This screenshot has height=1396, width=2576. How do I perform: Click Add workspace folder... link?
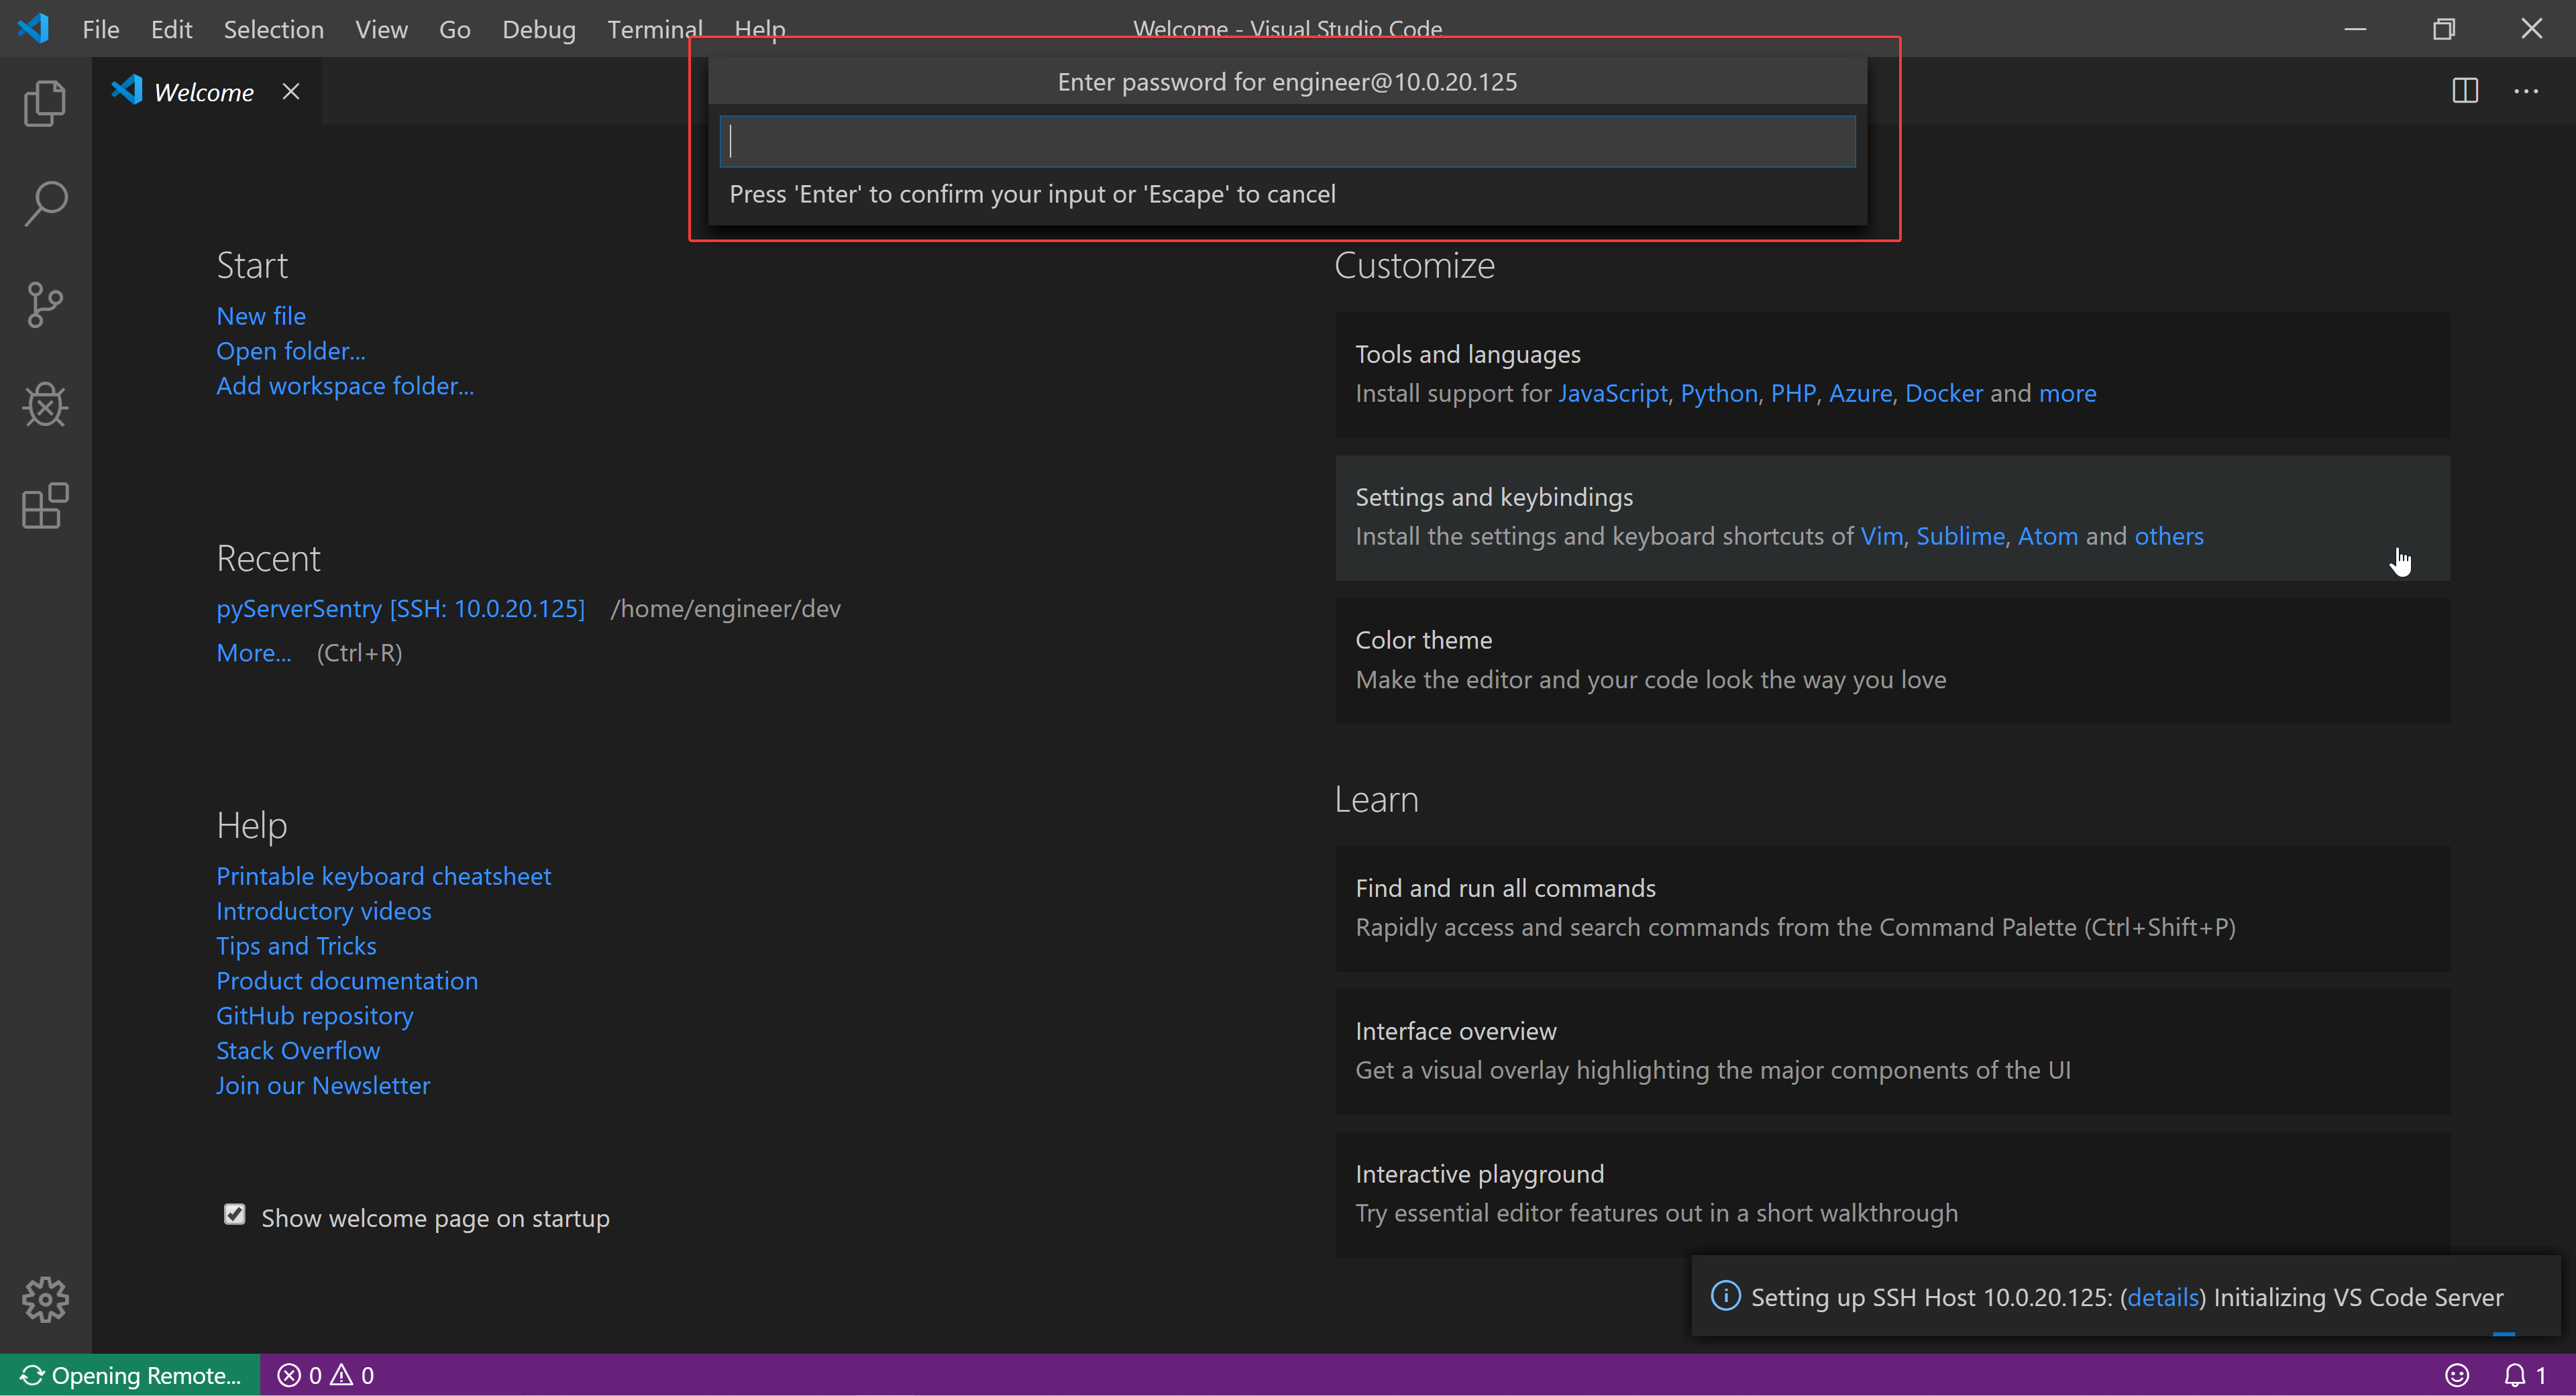pyautogui.click(x=345, y=386)
